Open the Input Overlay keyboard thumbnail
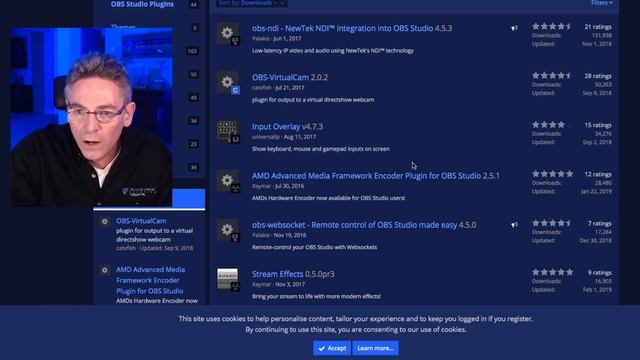The height and width of the screenshot is (360, 640). (x=227, y=131)
